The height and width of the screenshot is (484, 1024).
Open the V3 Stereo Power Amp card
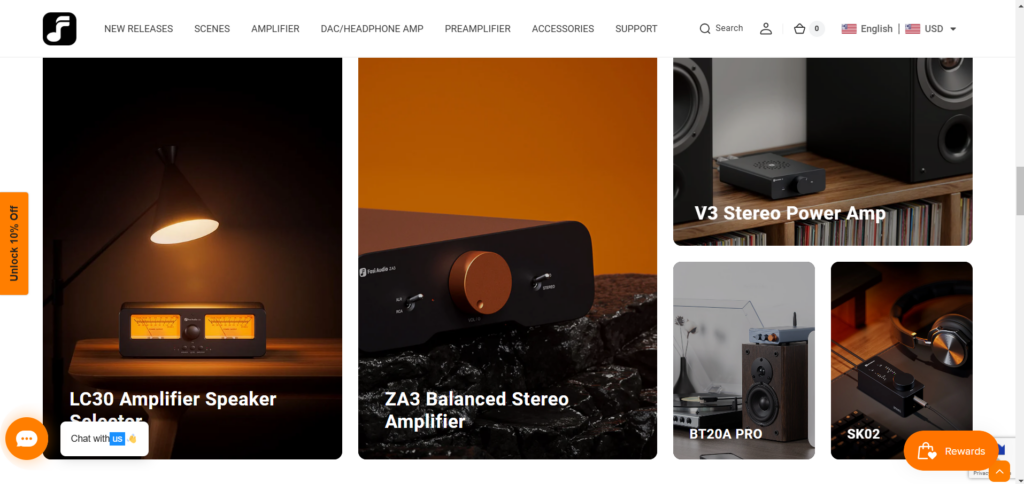pos(823,152)
